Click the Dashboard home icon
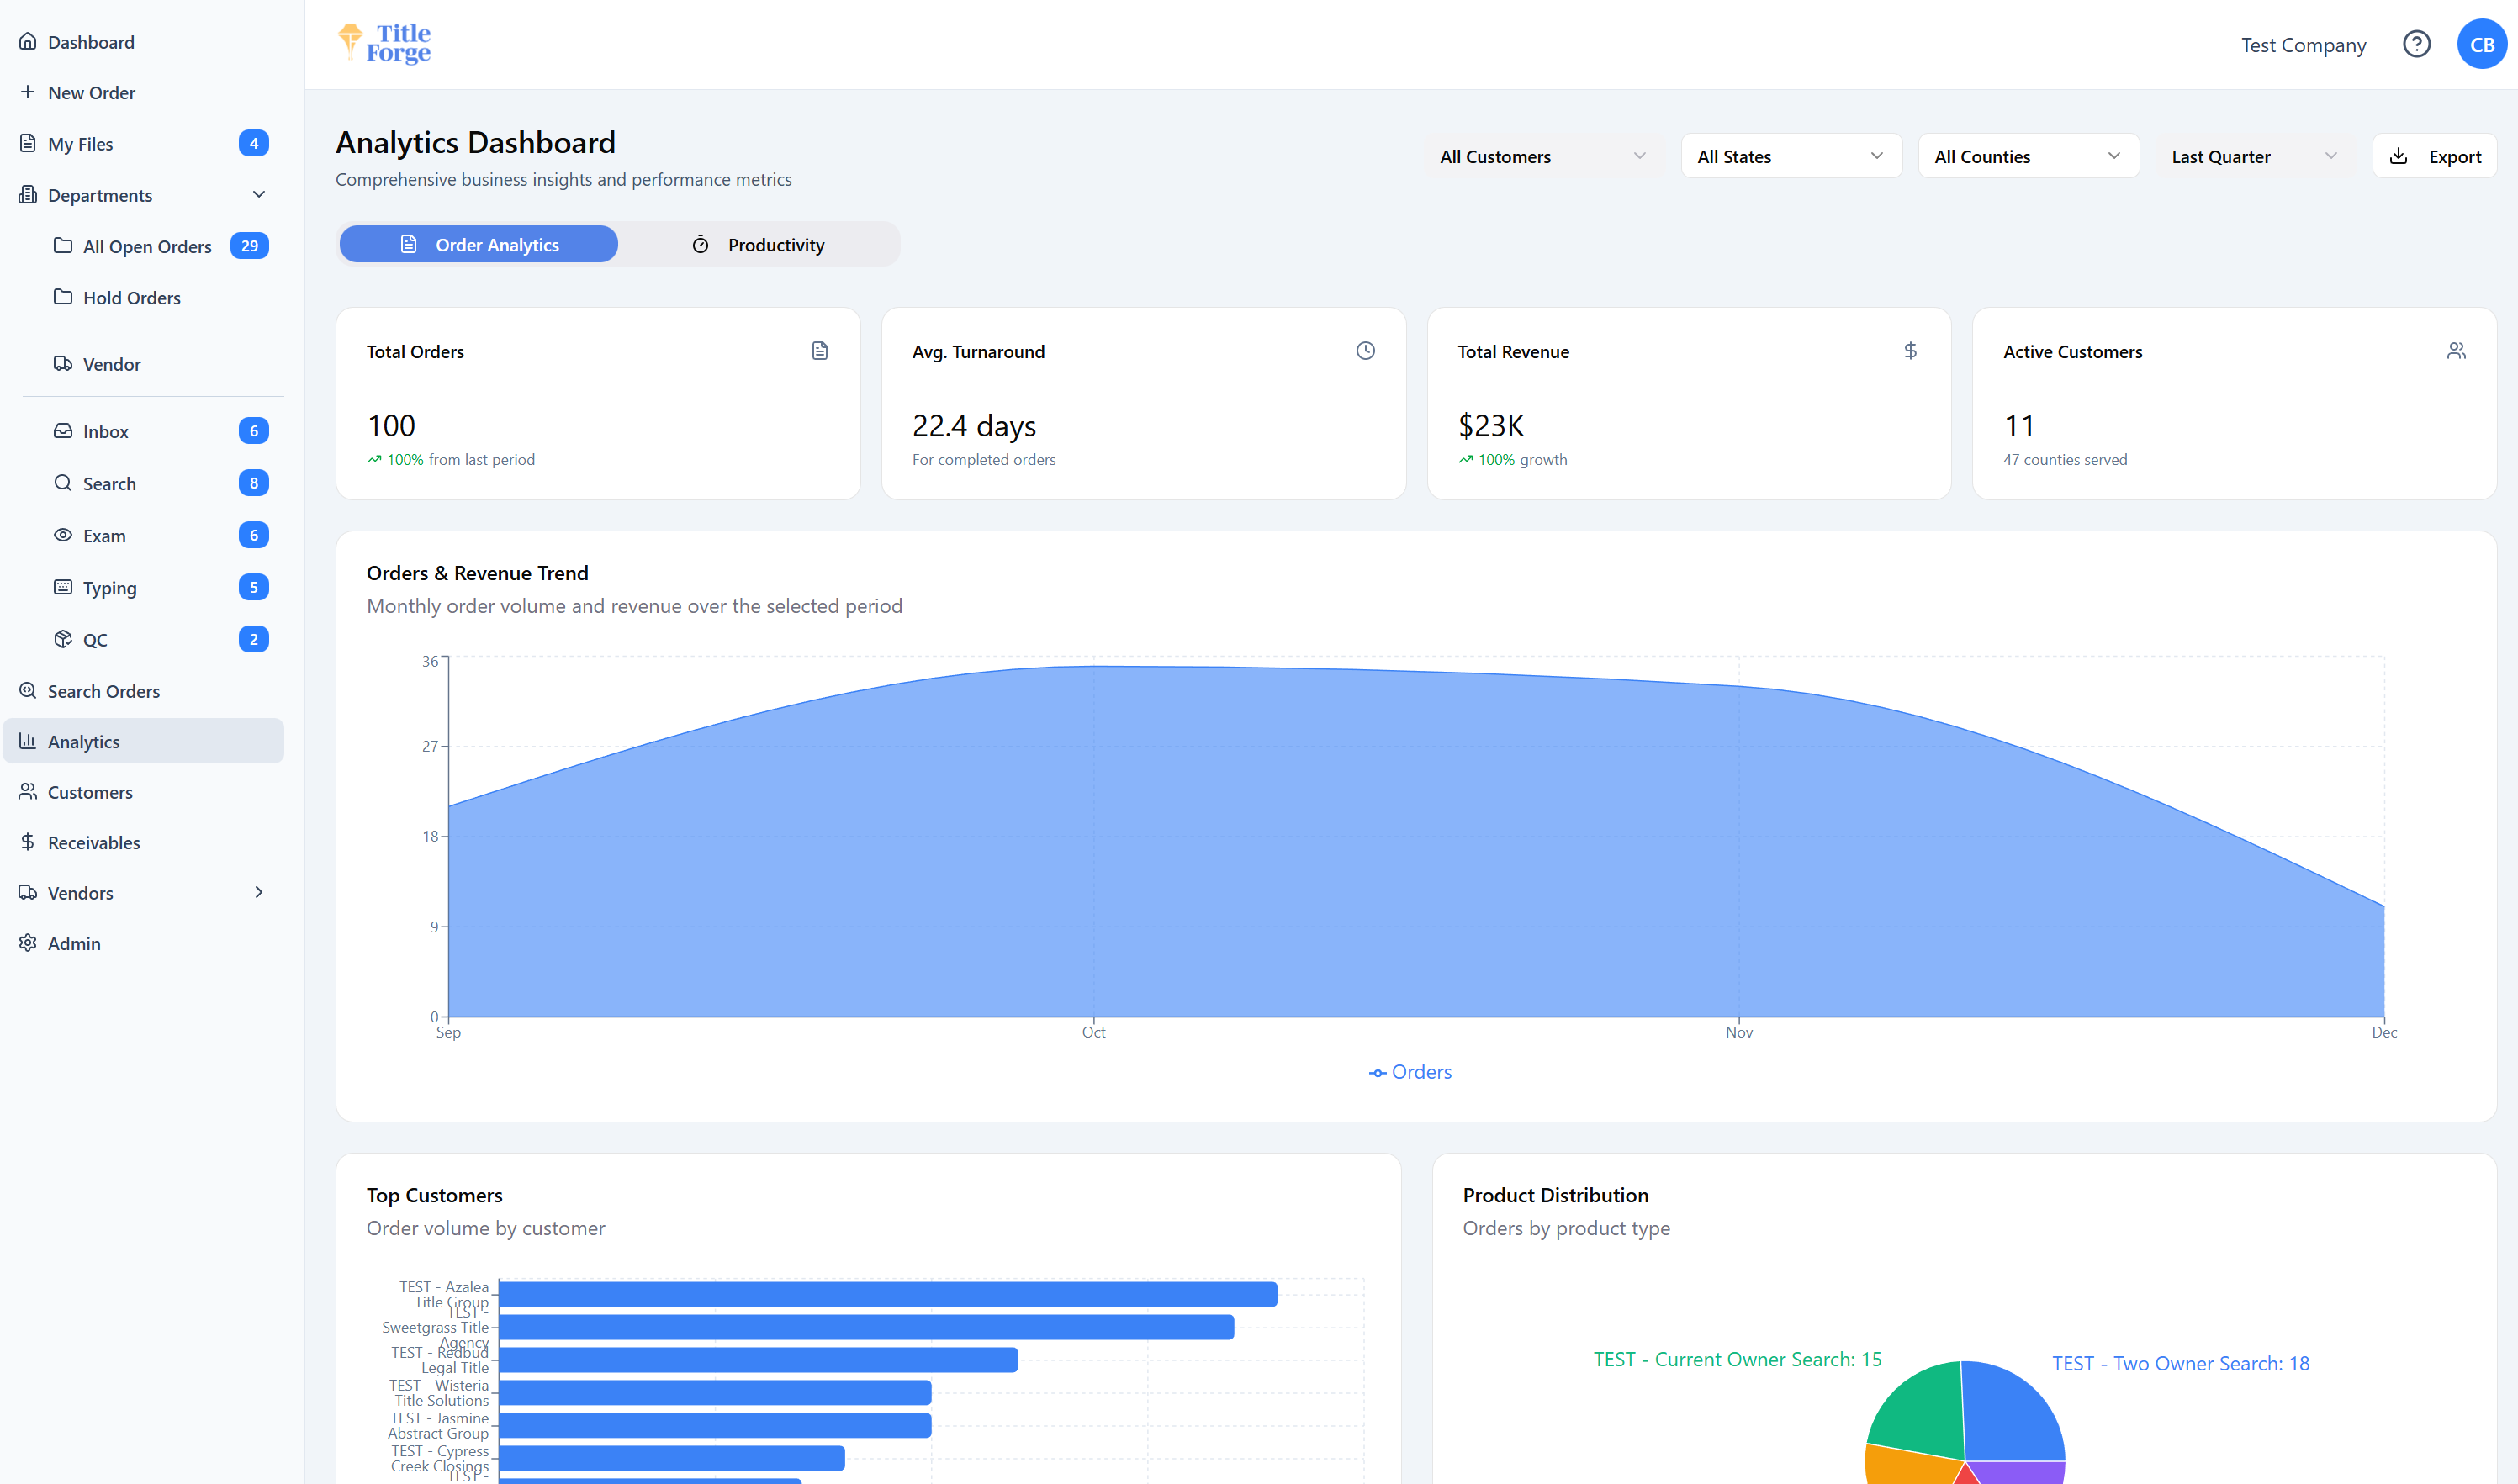Image resolution: width=2518 pixels, height=1484 pixels. coord(28,41)
